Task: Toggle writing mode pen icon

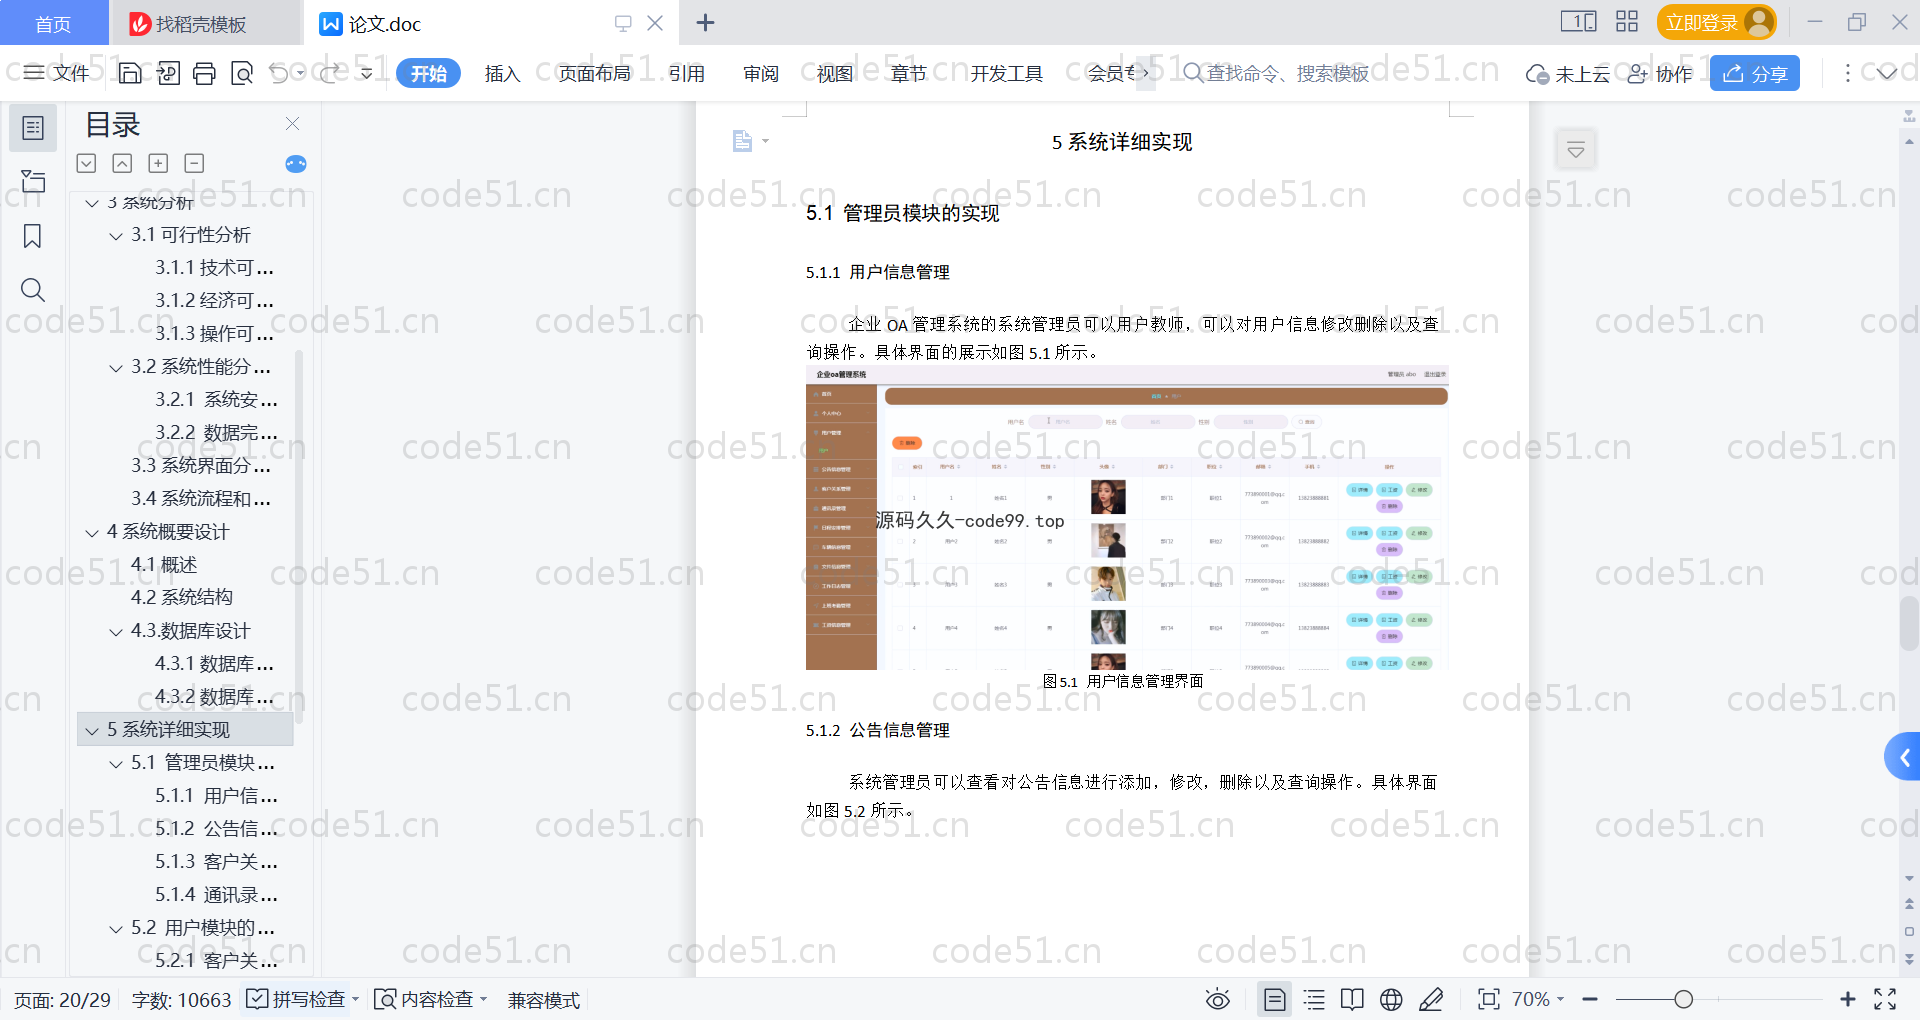Action: (x=1431, y=999)
